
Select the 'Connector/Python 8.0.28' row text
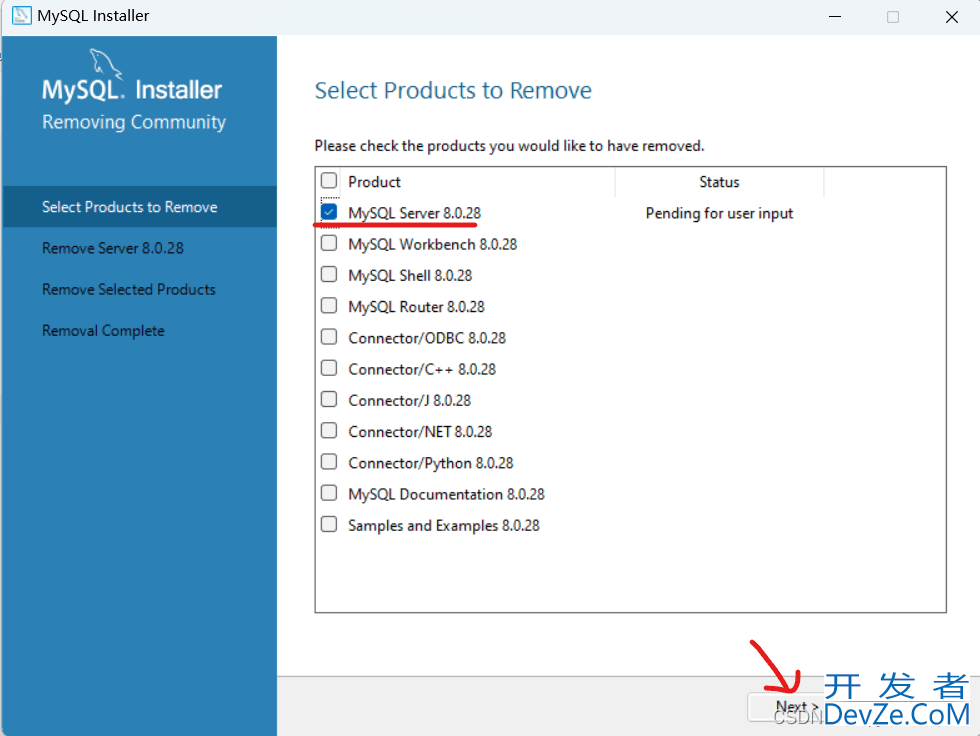coord(431,463)
